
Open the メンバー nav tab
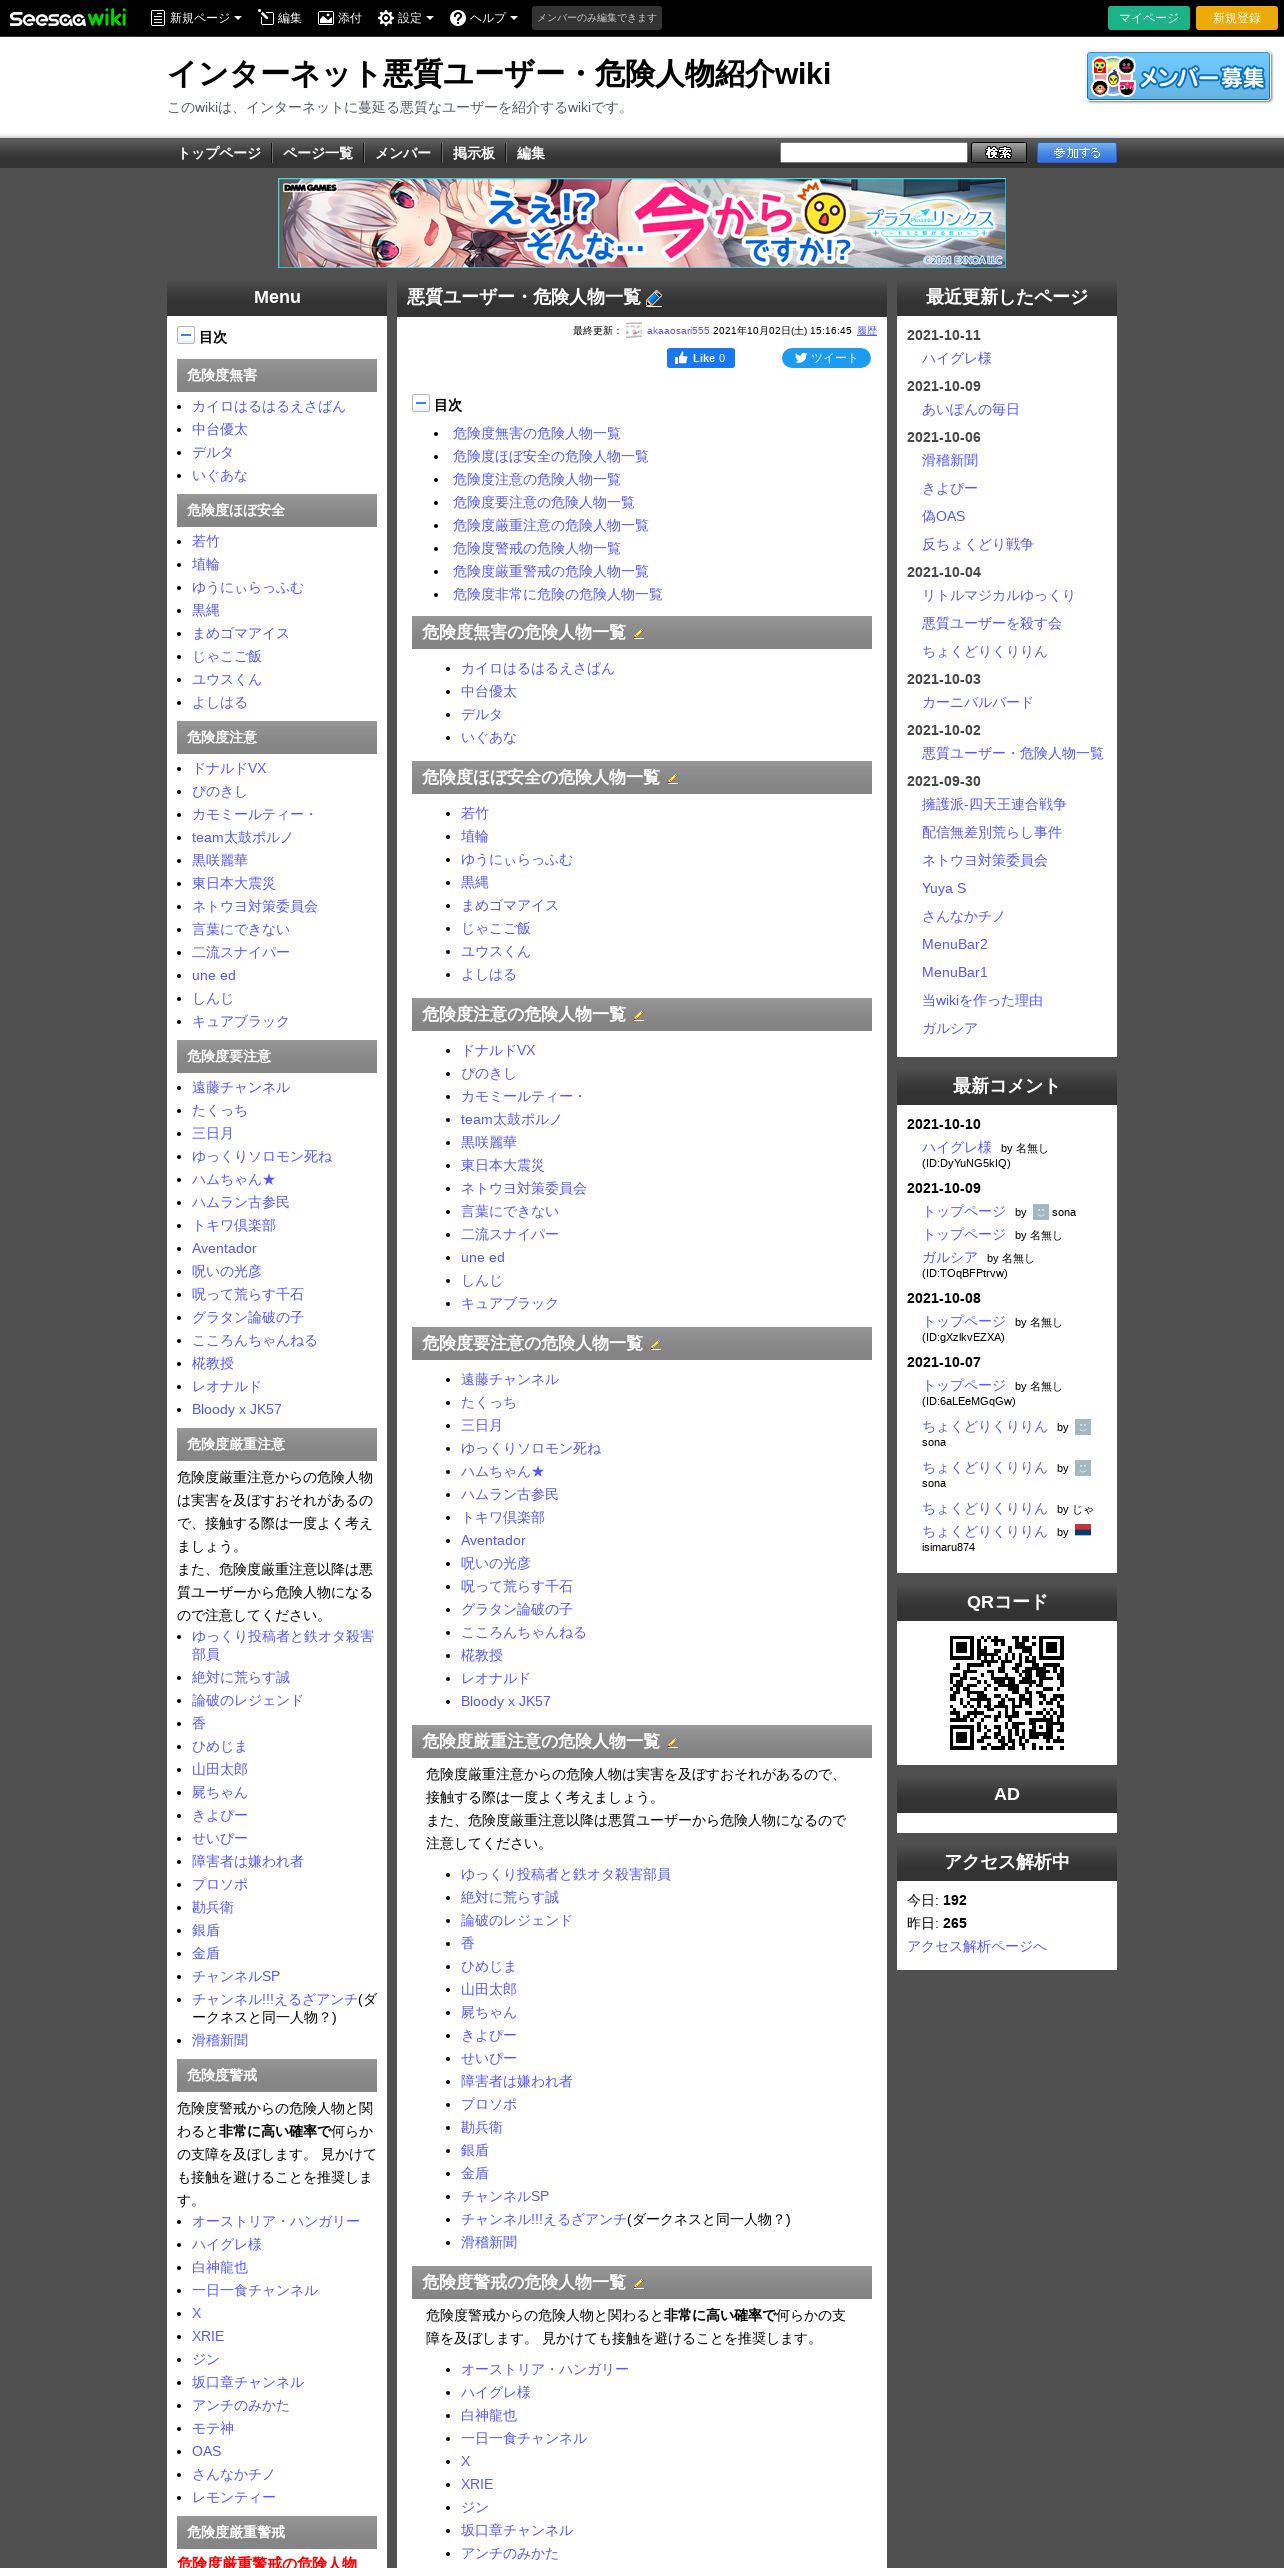403,153
